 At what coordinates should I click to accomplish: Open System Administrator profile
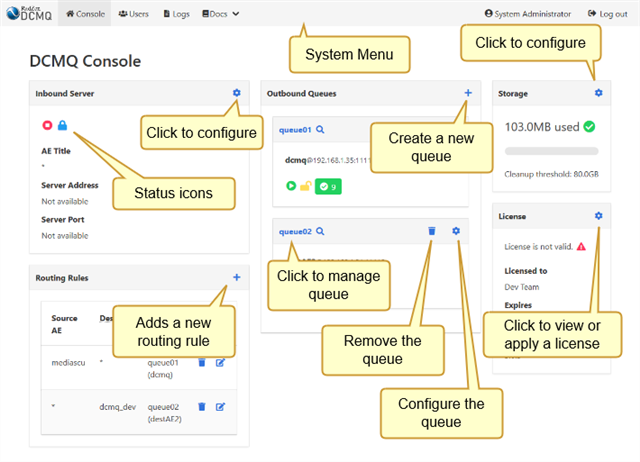[528, 14]
